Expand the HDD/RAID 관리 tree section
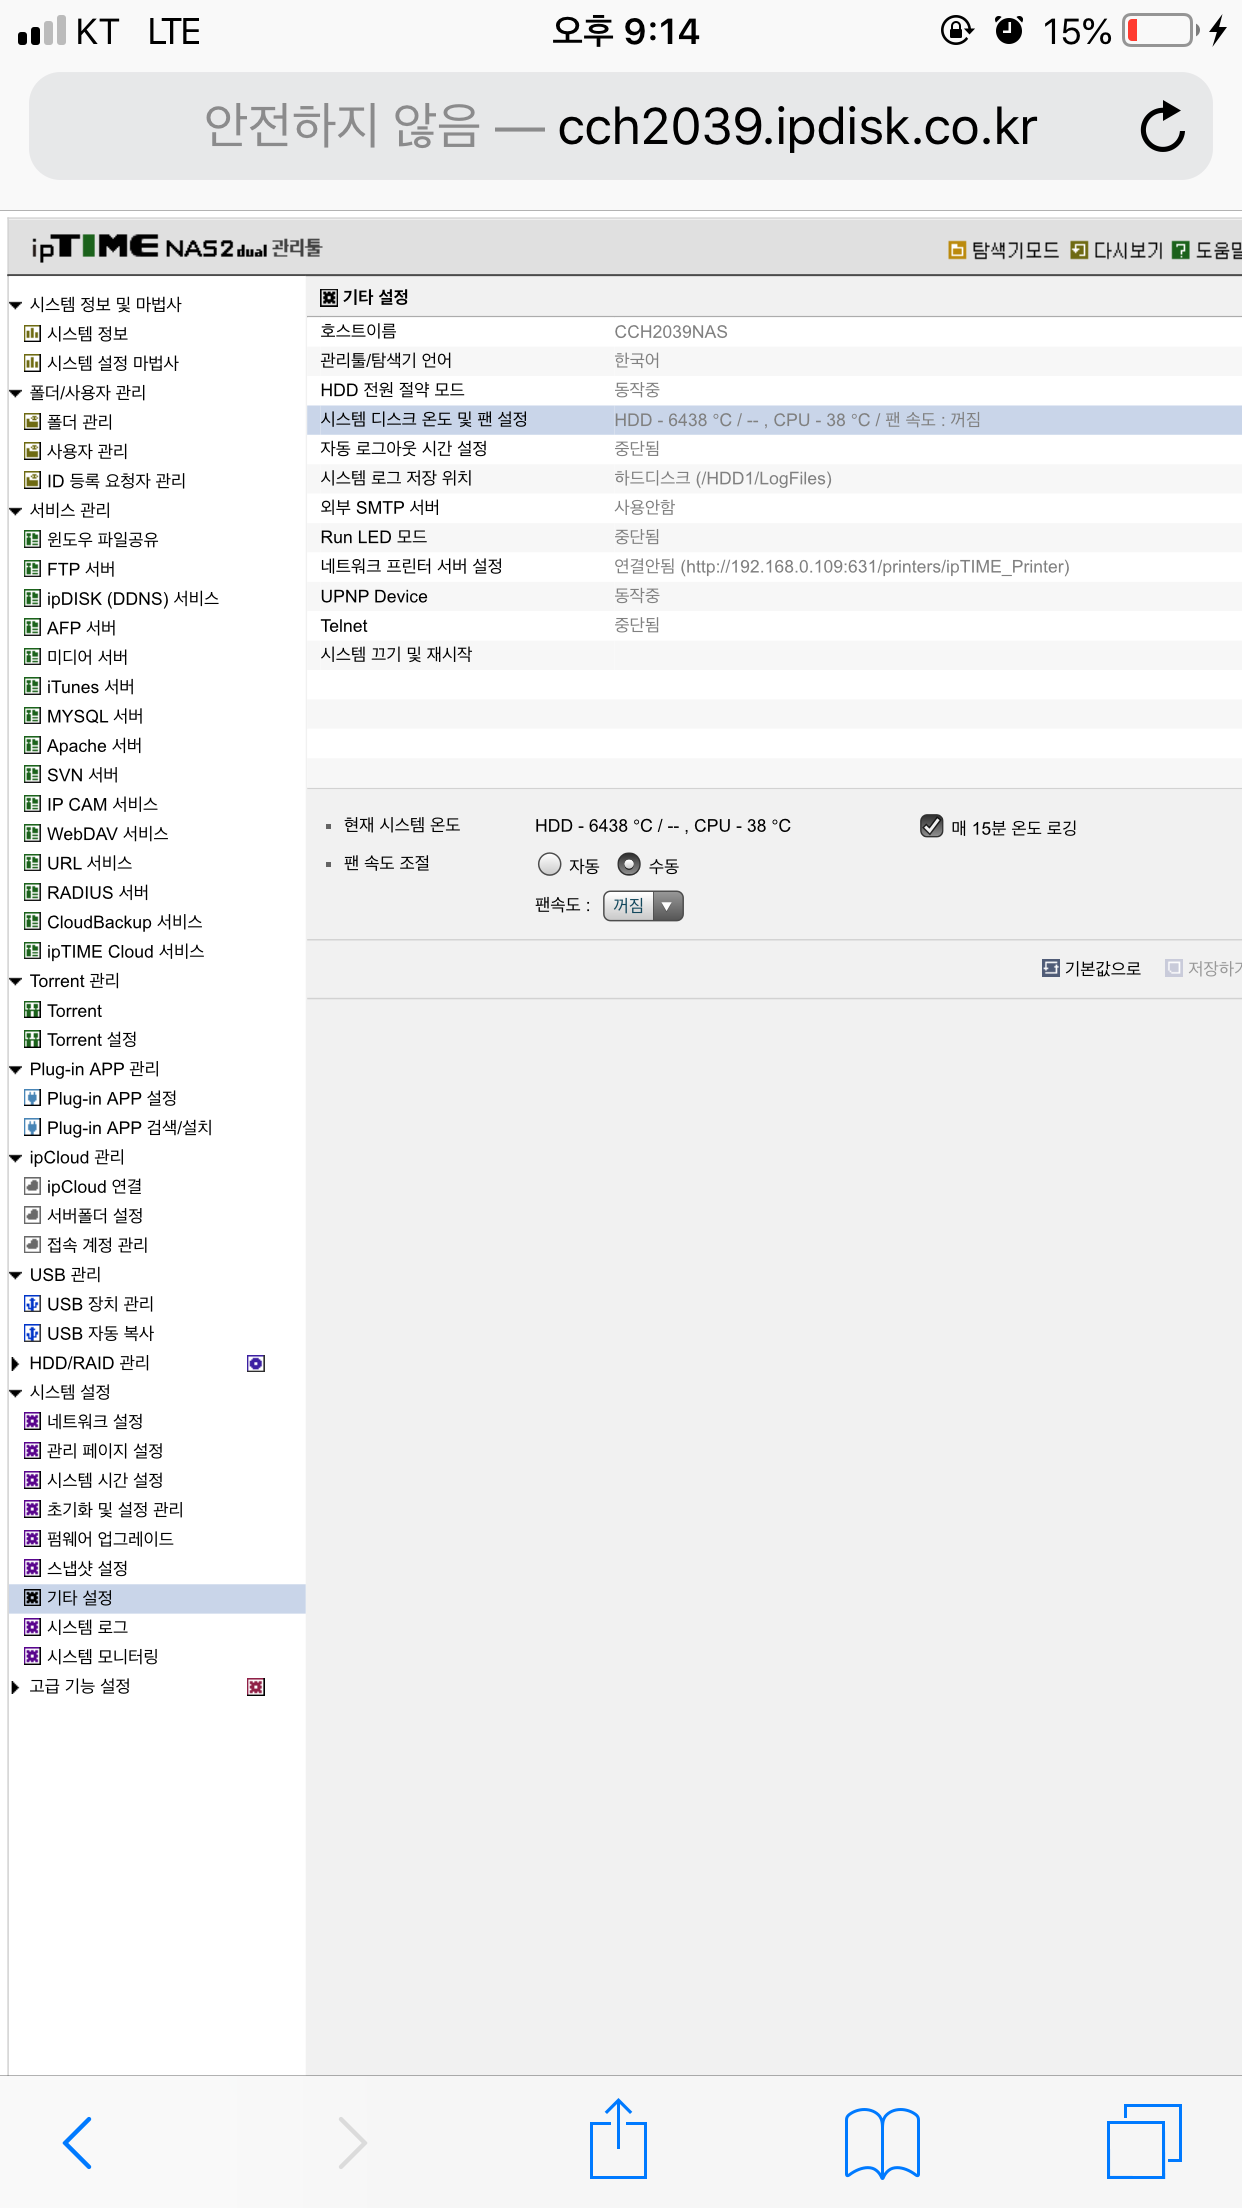1242x2208 pixels. [15, 1363]
